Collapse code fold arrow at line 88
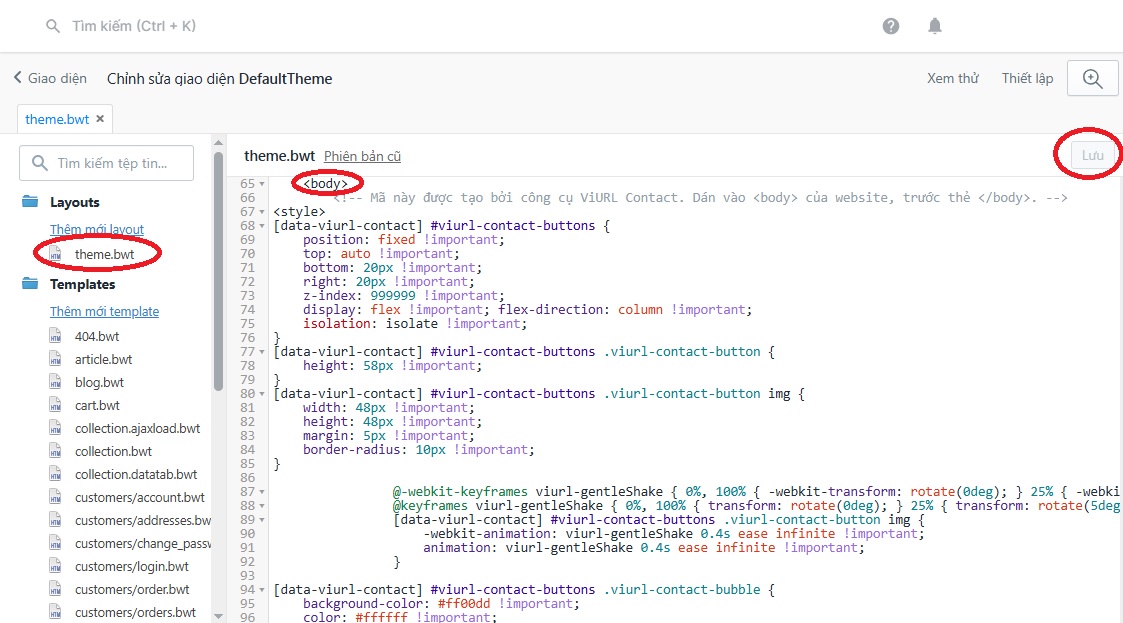 click(262, 506)
